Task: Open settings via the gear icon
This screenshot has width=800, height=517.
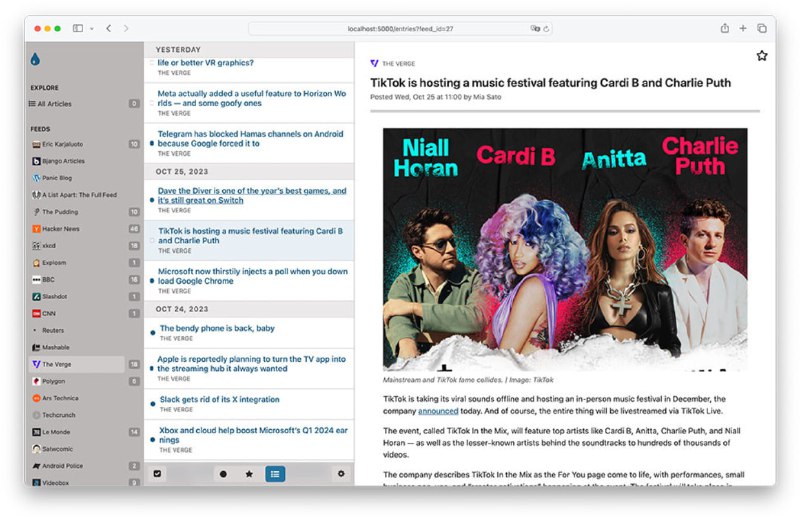Action: point(341,473)
